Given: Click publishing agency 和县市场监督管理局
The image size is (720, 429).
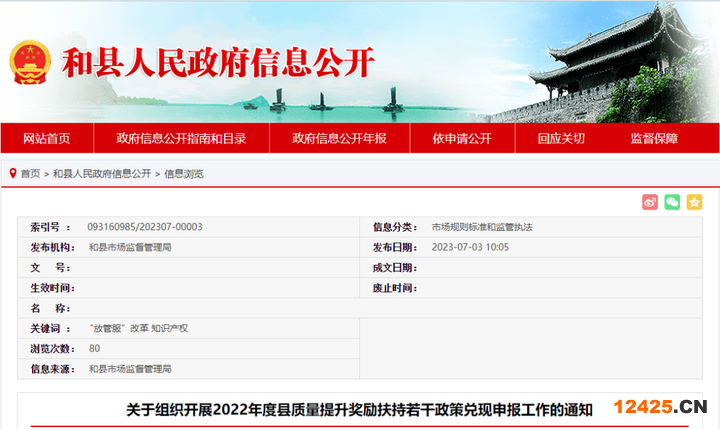Looking at the screenshot, I should pyautogui.click(x=130, y=247).
